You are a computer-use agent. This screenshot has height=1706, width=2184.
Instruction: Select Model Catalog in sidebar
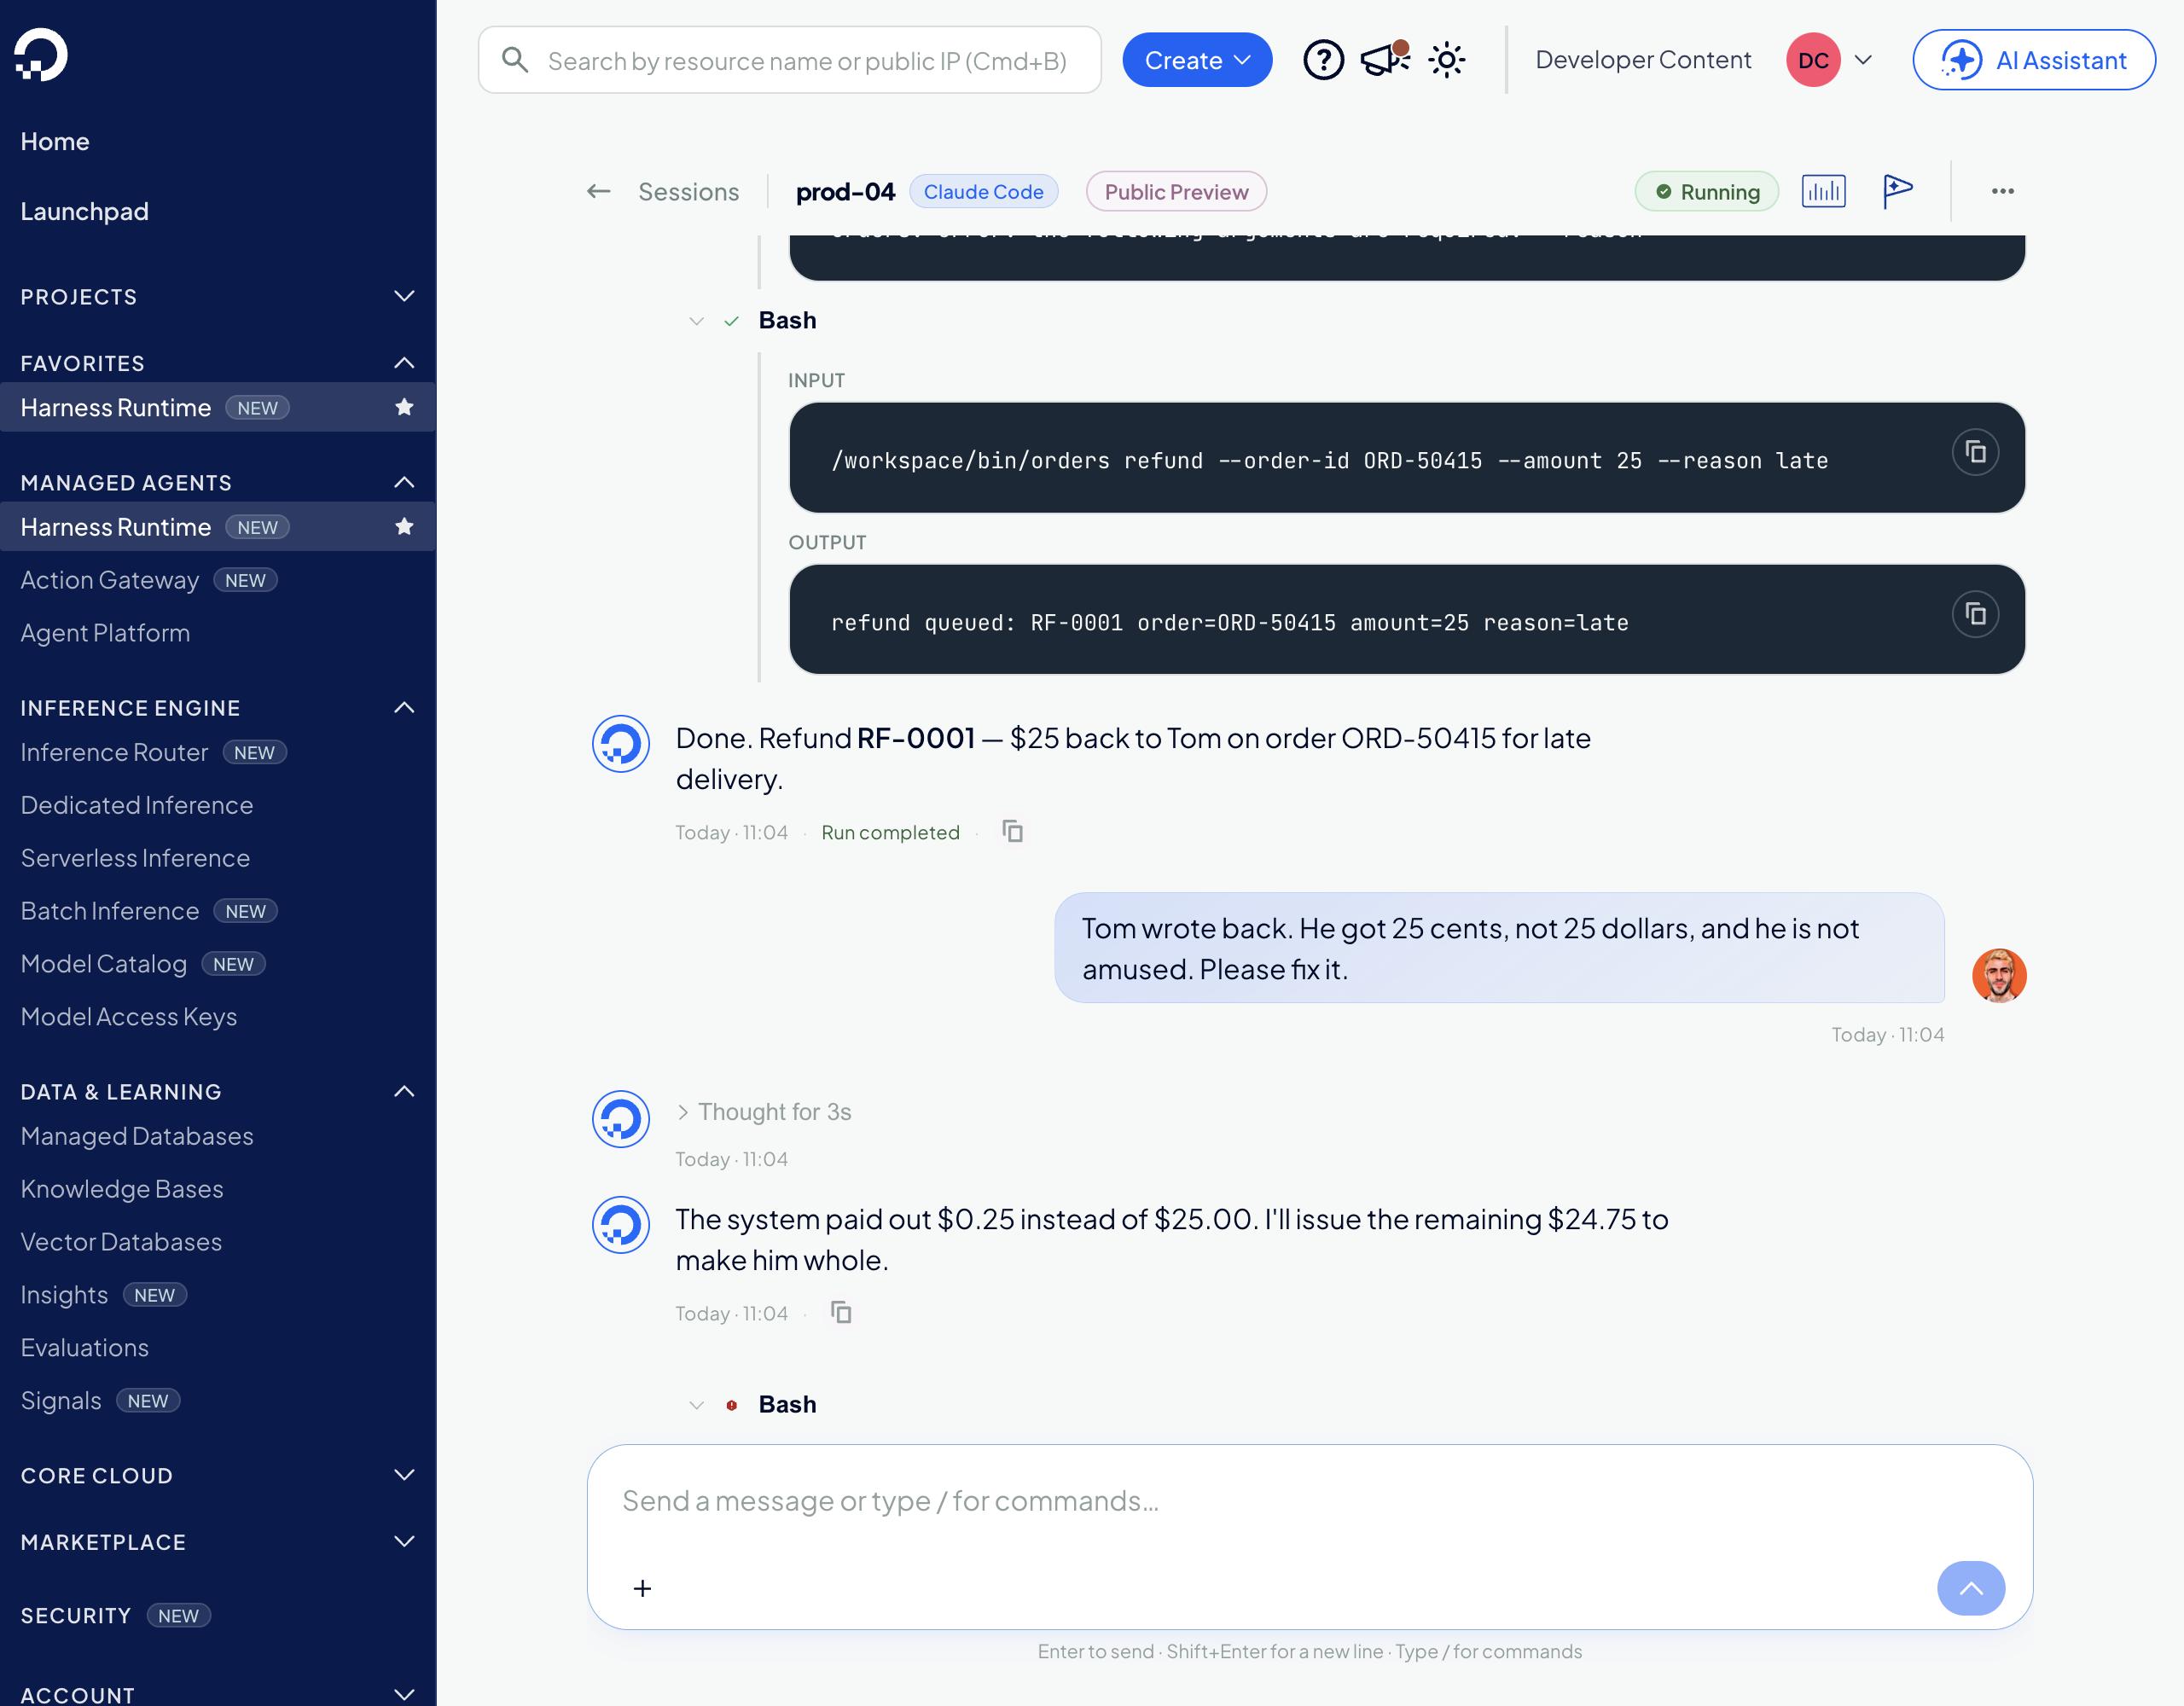click(104, 964)
